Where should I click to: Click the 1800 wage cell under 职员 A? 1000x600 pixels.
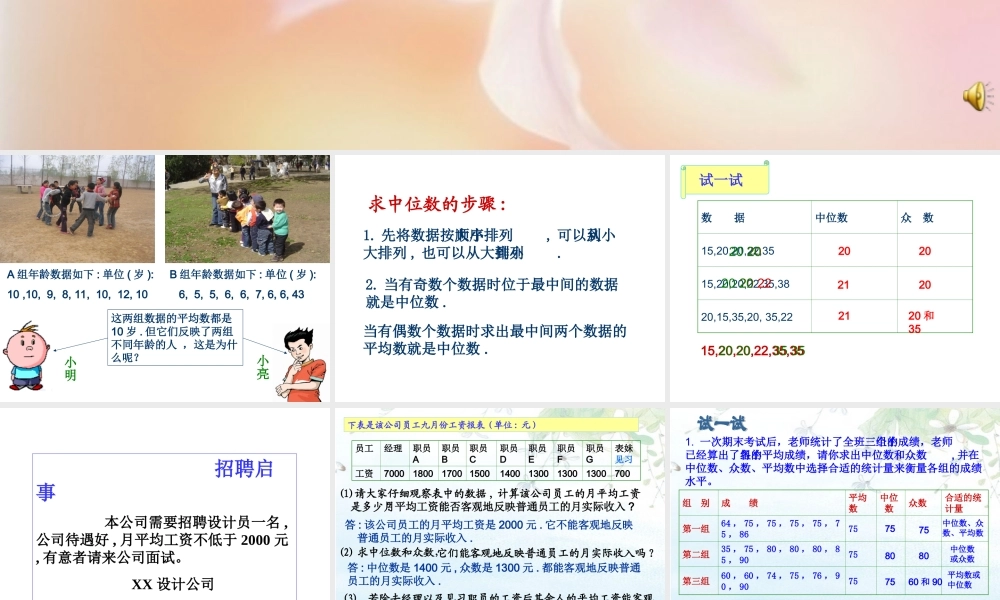click(x=422, y=473)
